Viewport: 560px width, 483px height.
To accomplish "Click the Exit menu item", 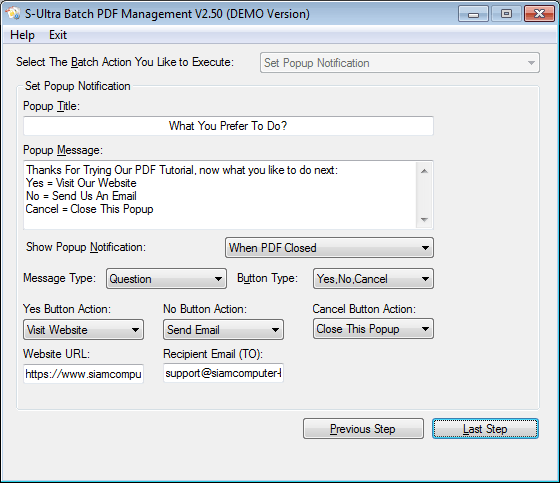I will coord(58,35).
